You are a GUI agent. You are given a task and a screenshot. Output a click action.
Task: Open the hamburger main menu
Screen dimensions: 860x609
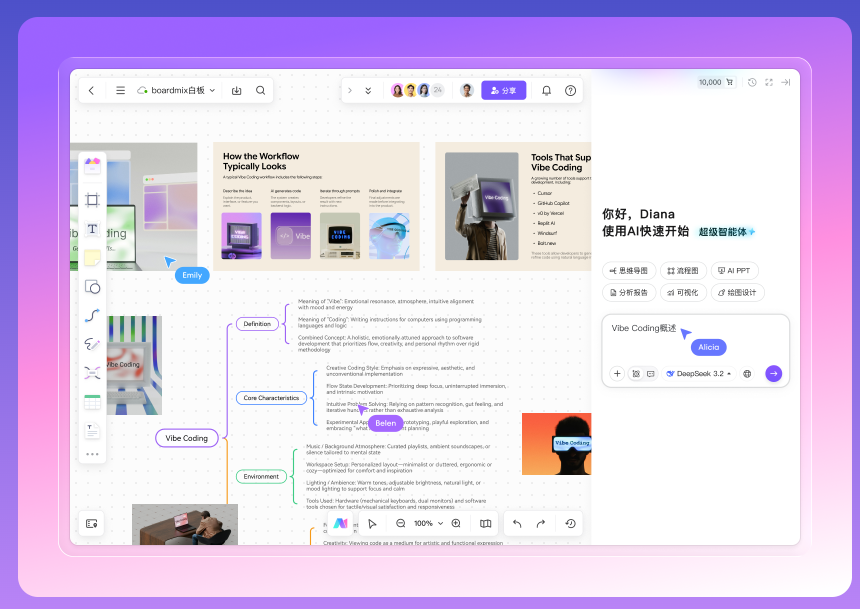tap(120, 91)
